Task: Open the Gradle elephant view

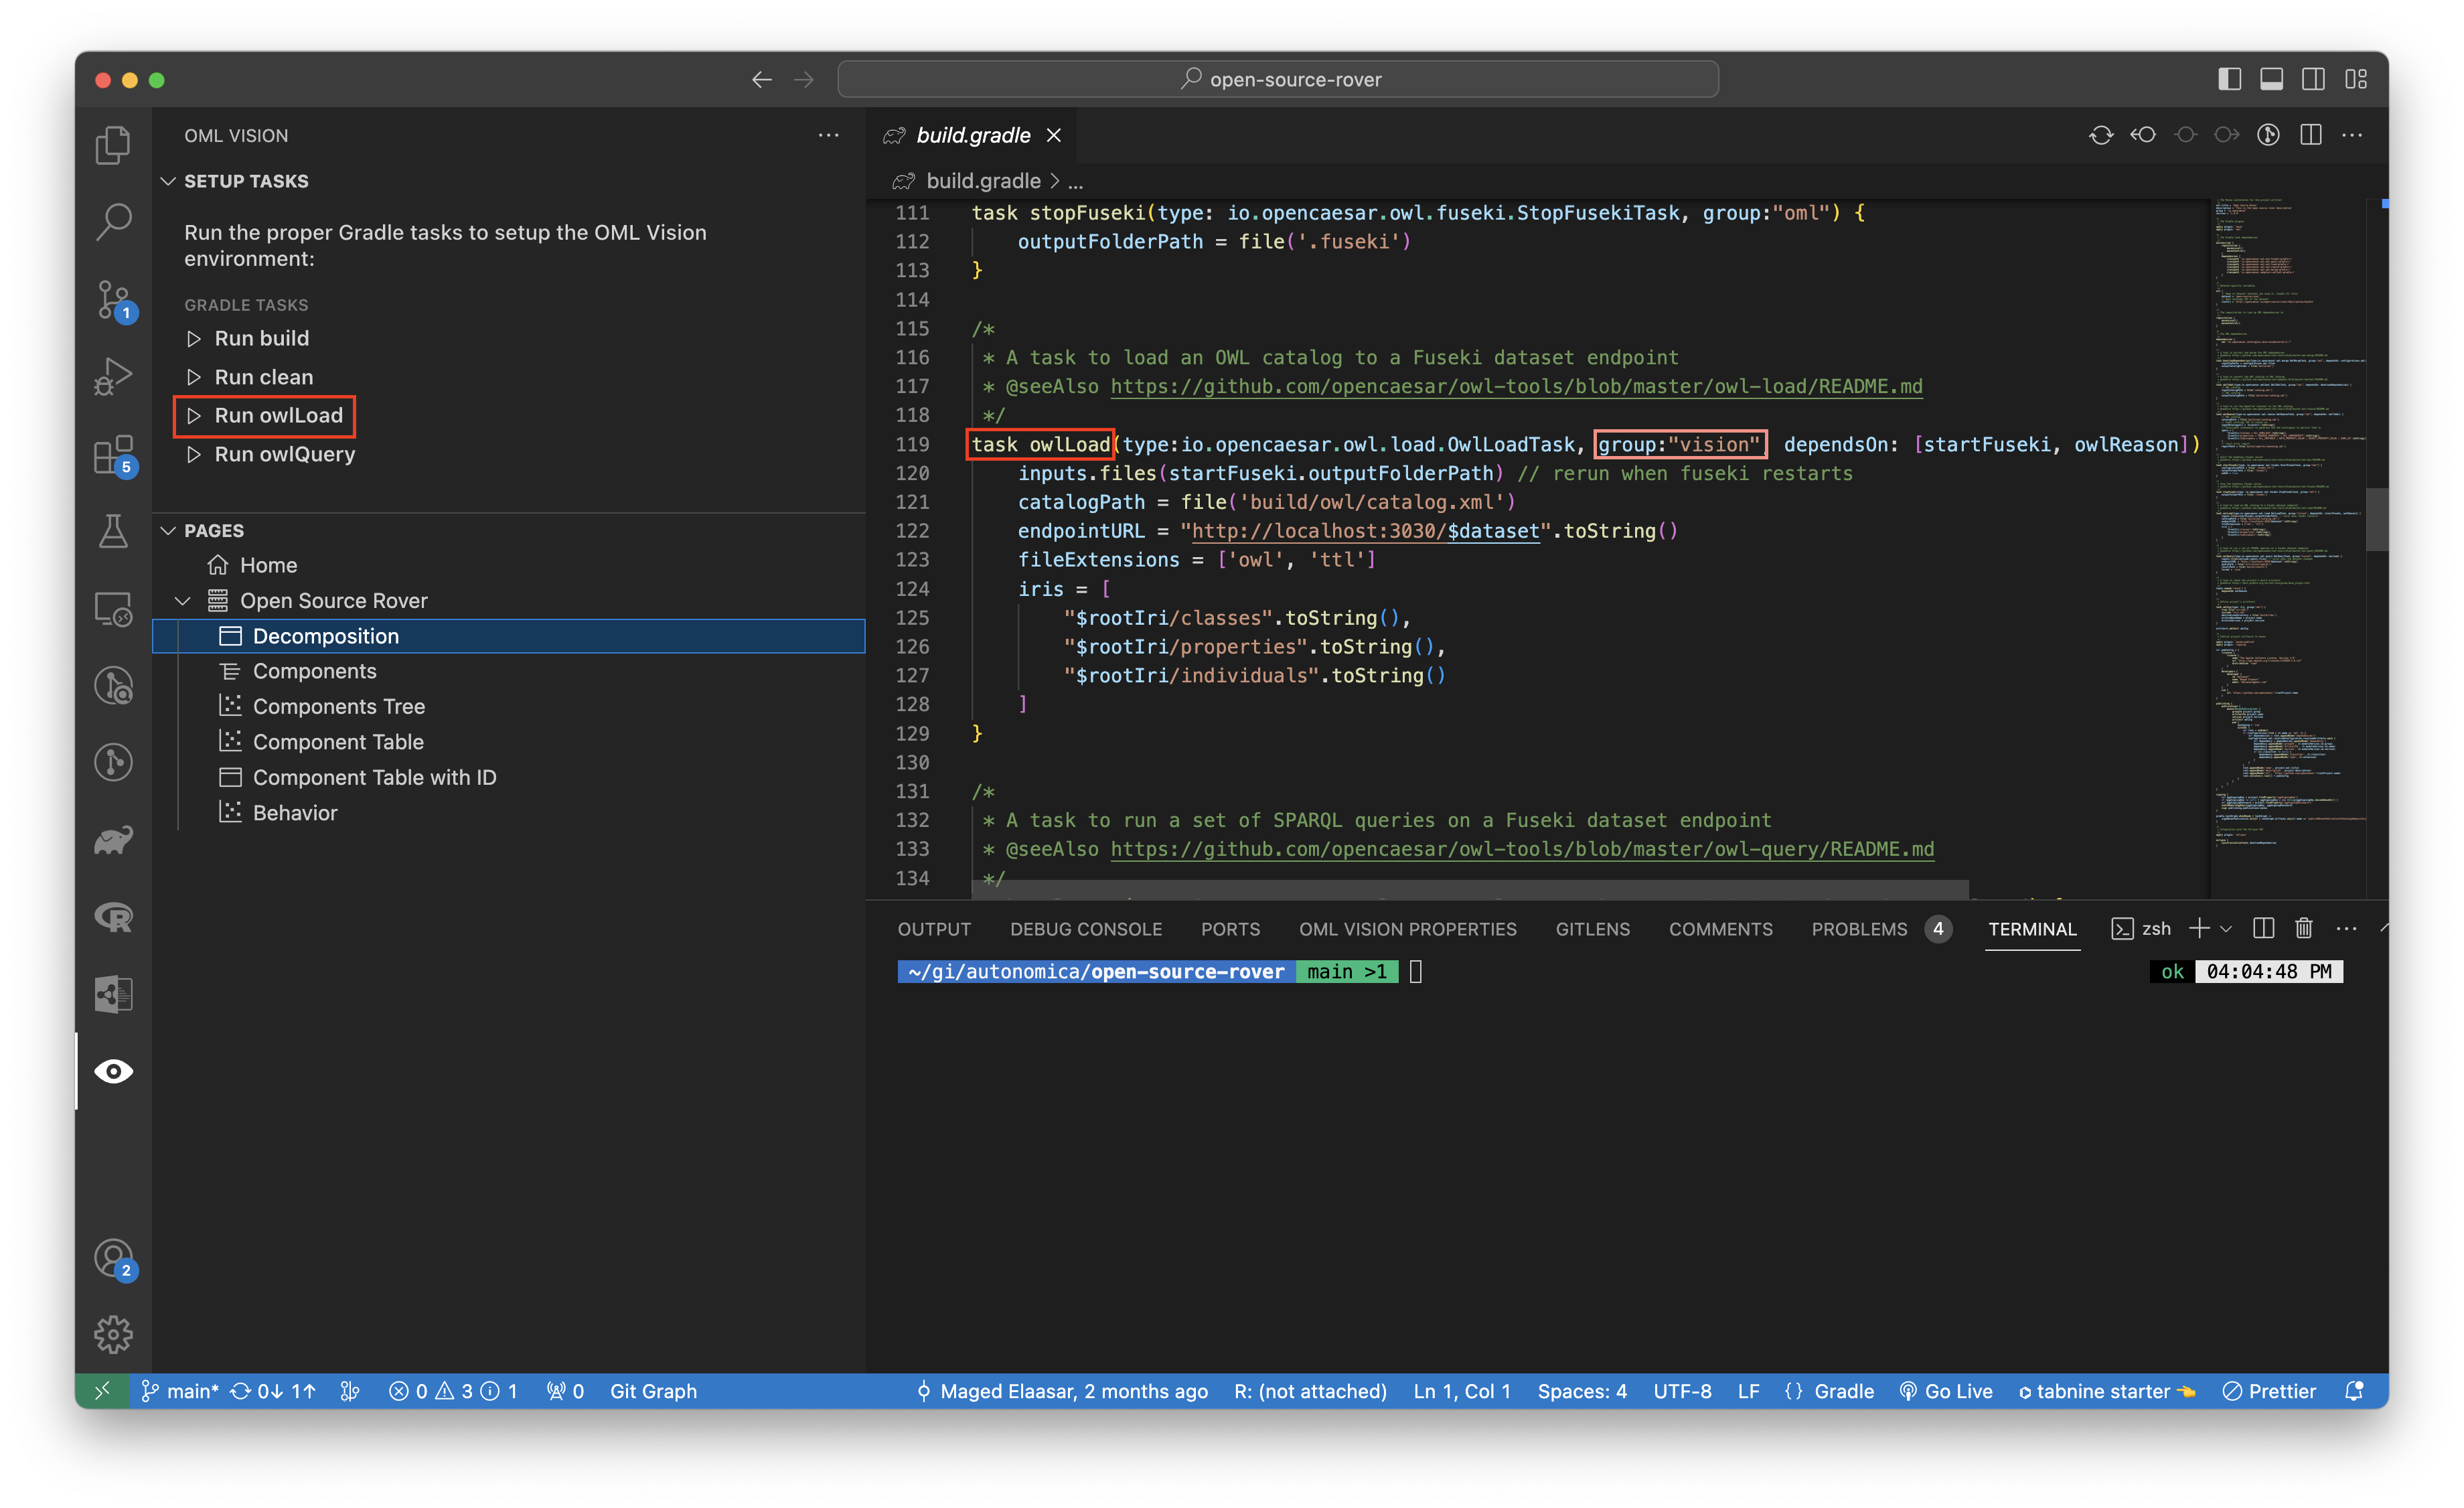Action: coord(113,840)
